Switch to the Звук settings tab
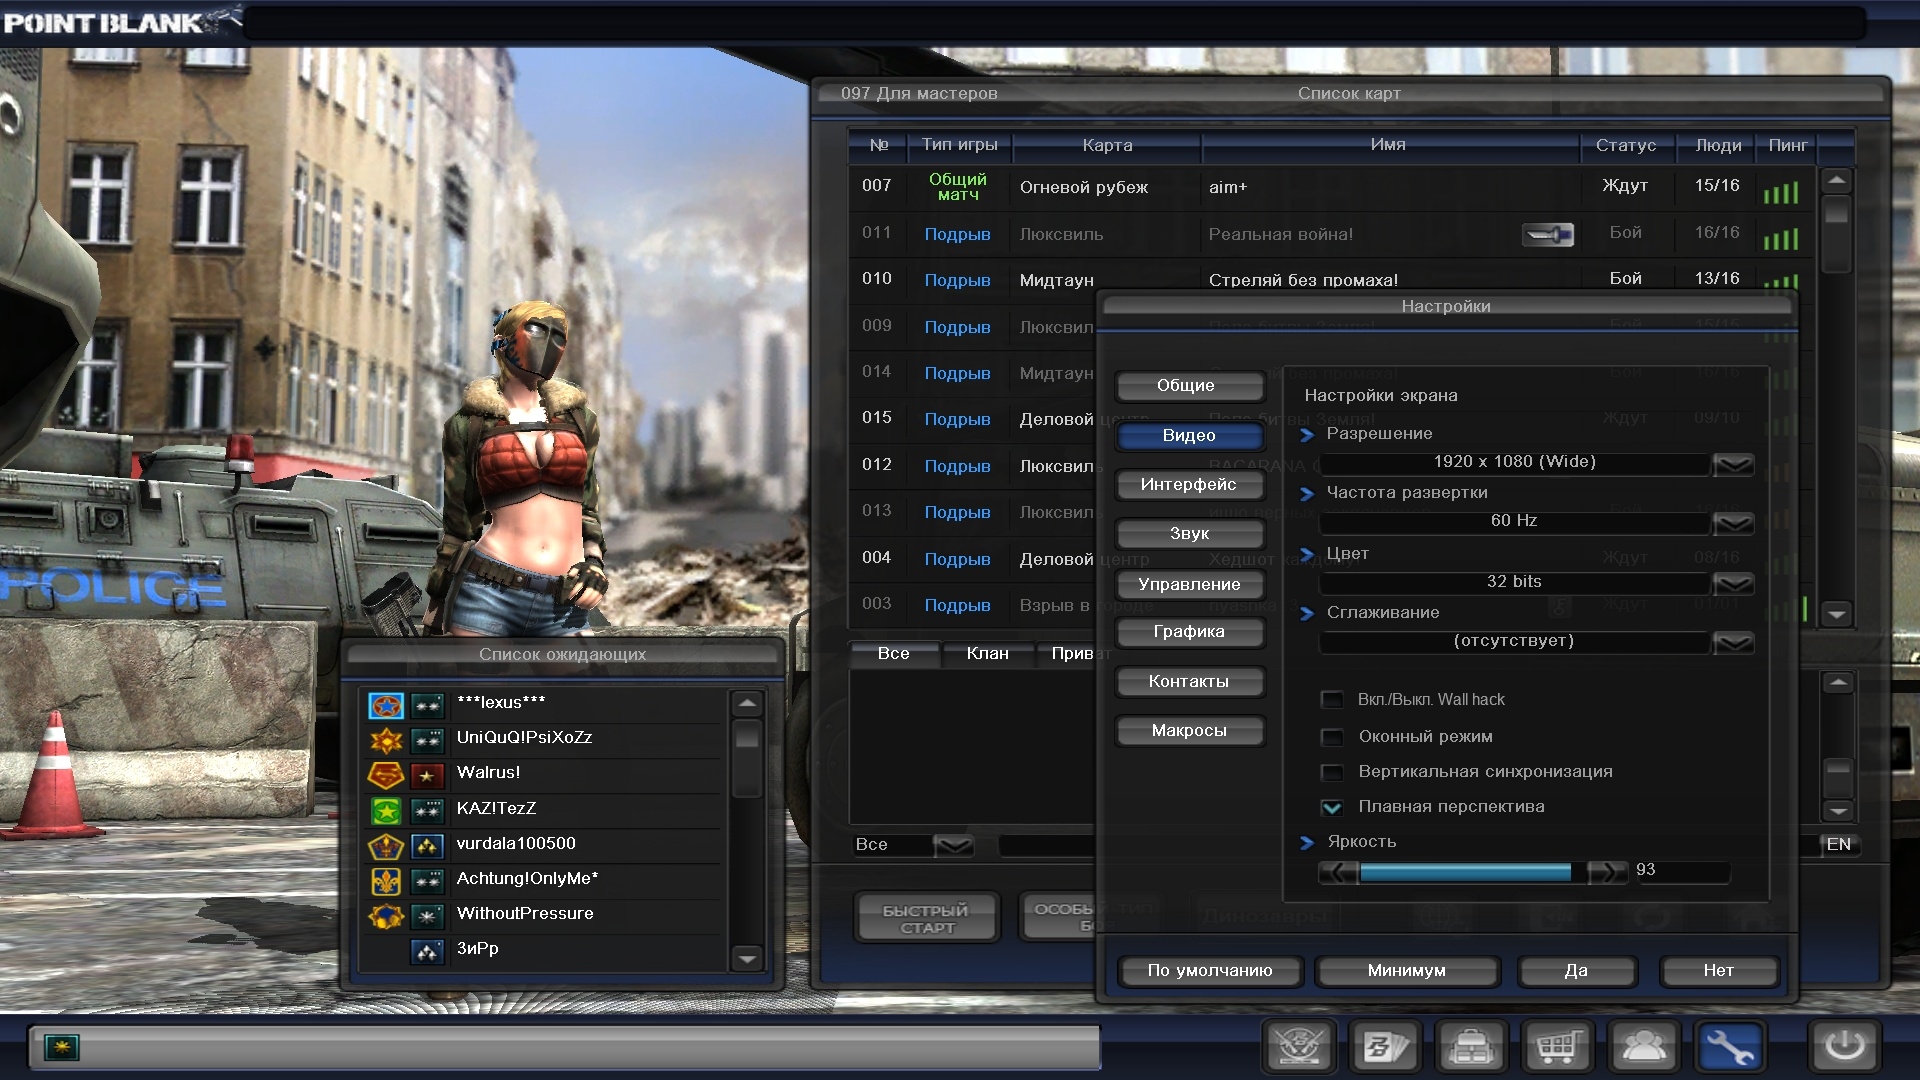 click(1189, 534)
